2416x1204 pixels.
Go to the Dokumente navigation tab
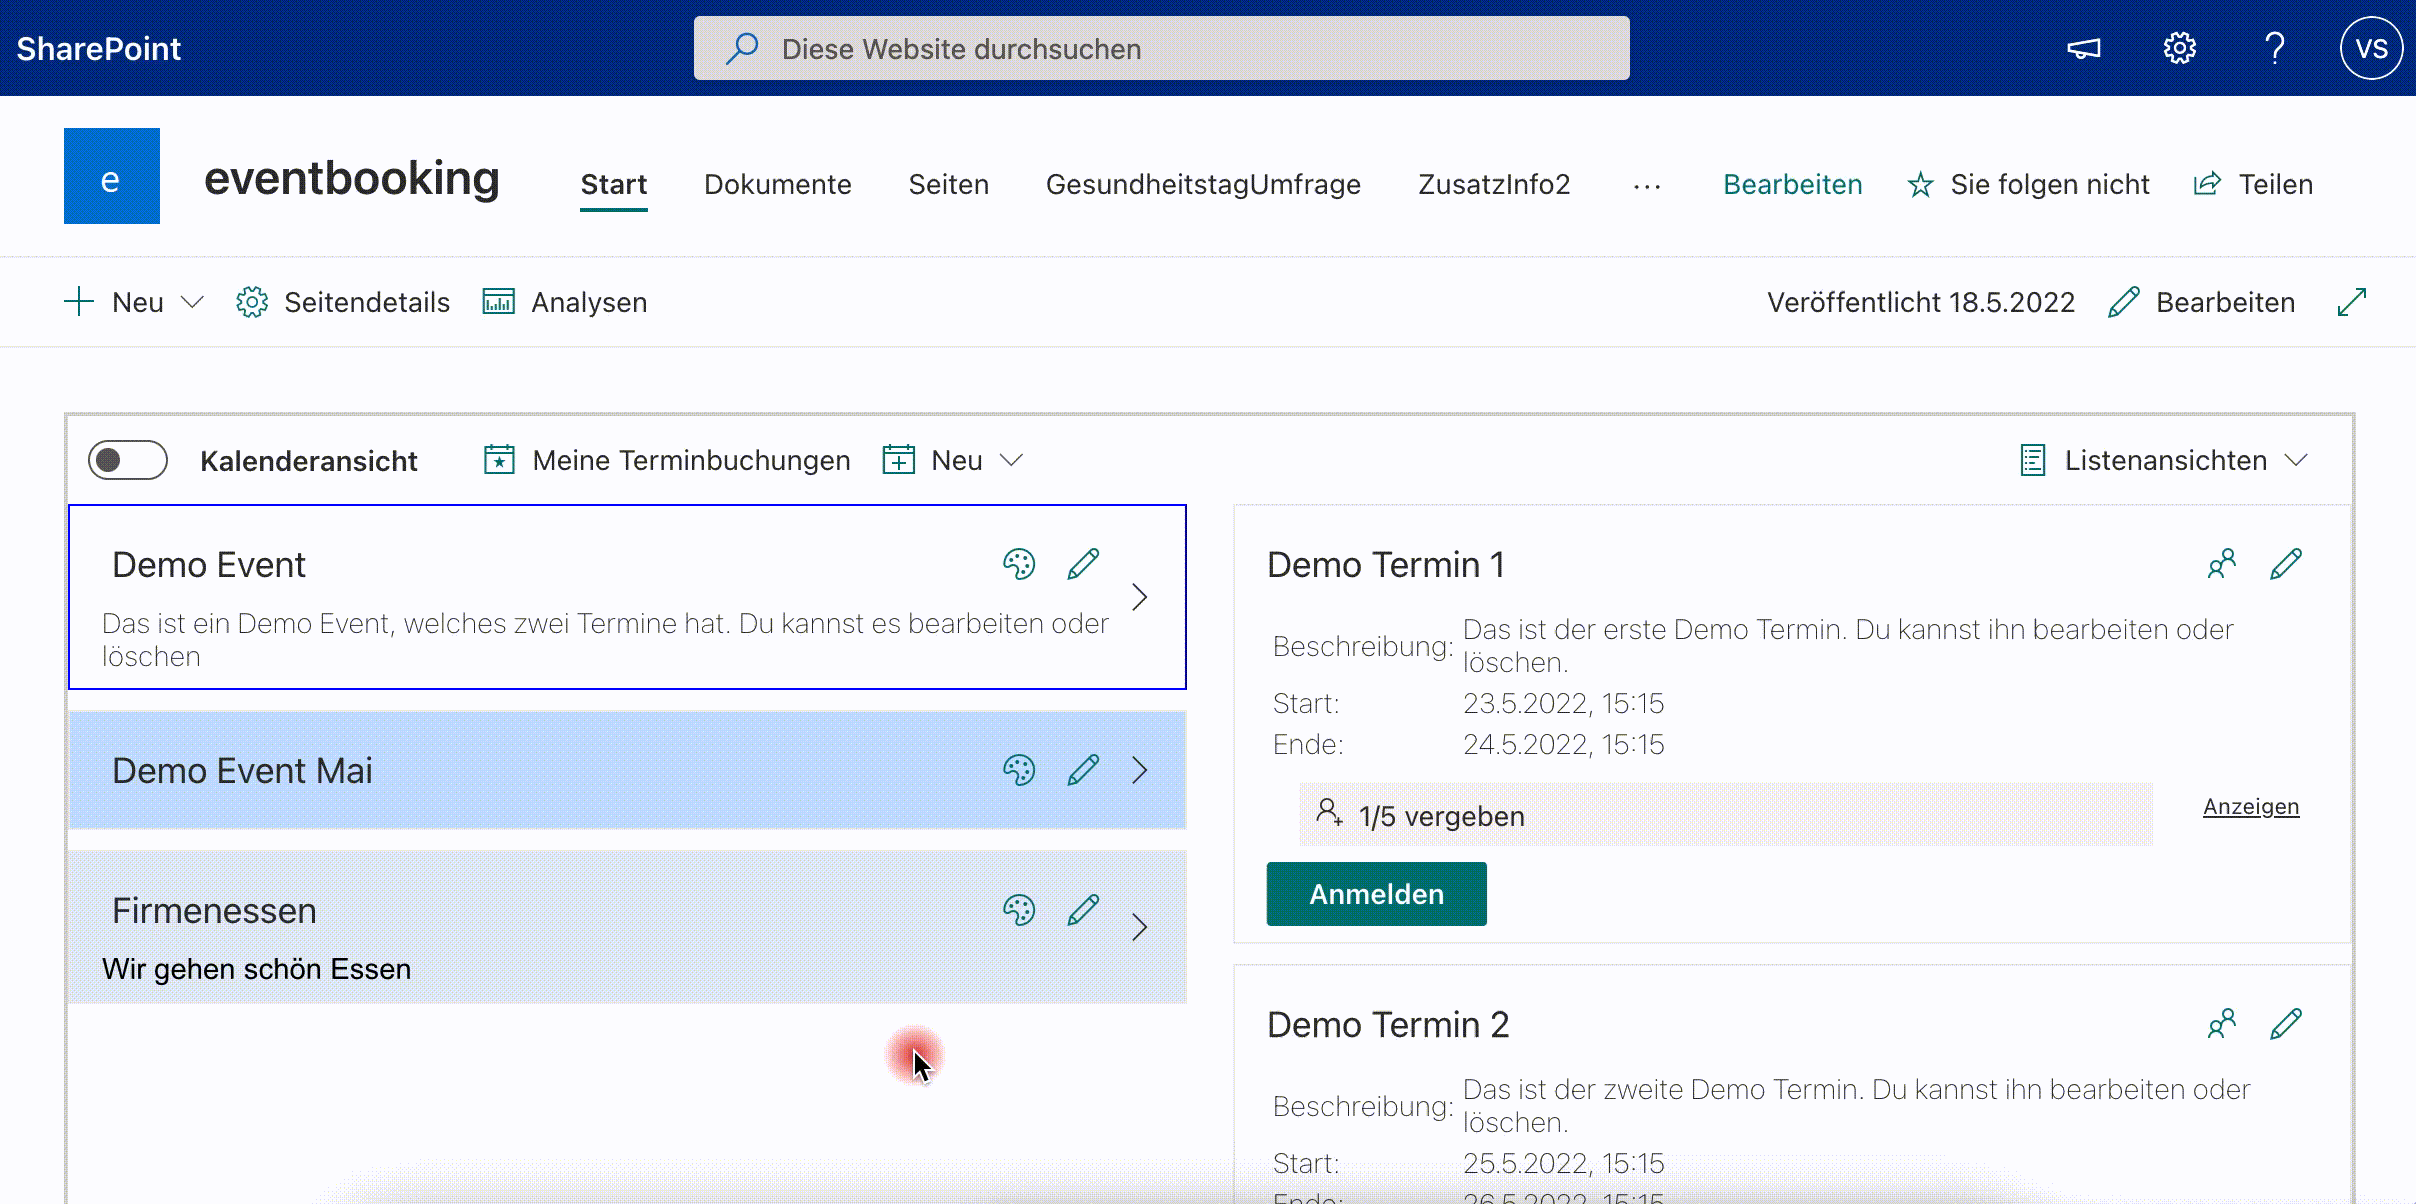point(777,184)
